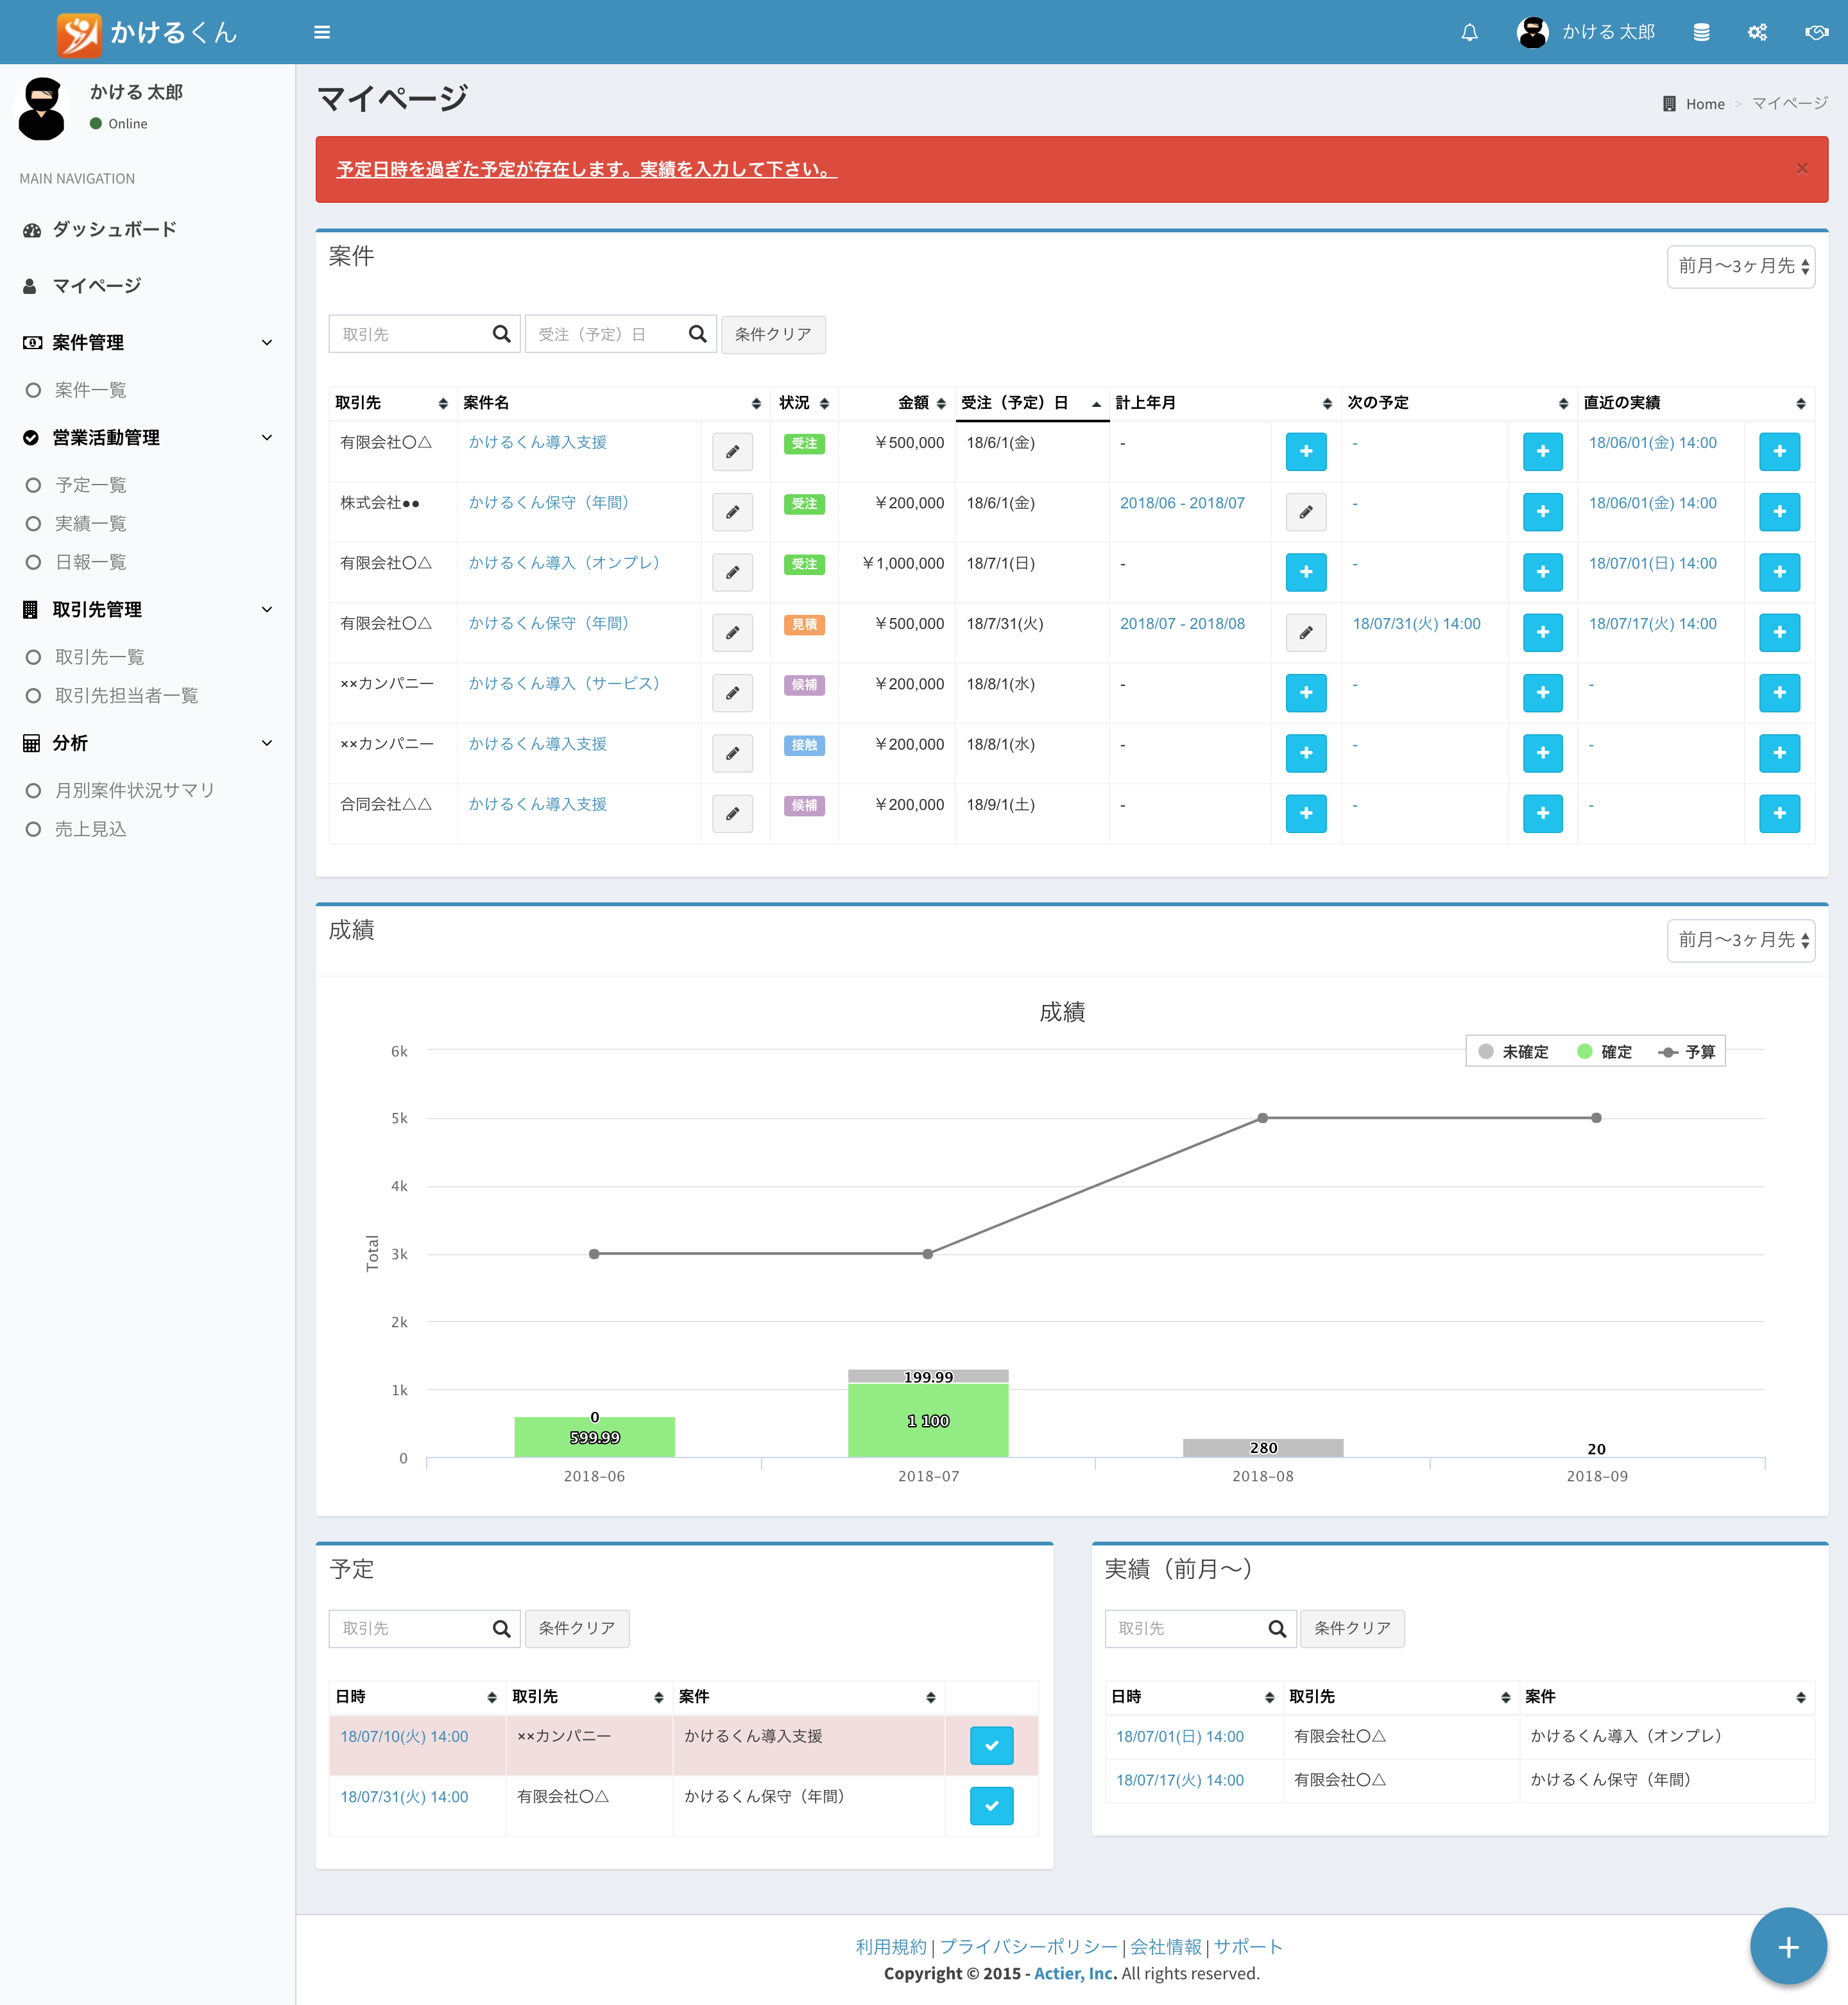Viewport: 1848px width, 2005px height.
Task: Open 2018/06 - 2018/07 計上年月 link
Action: coord(1182,503)
